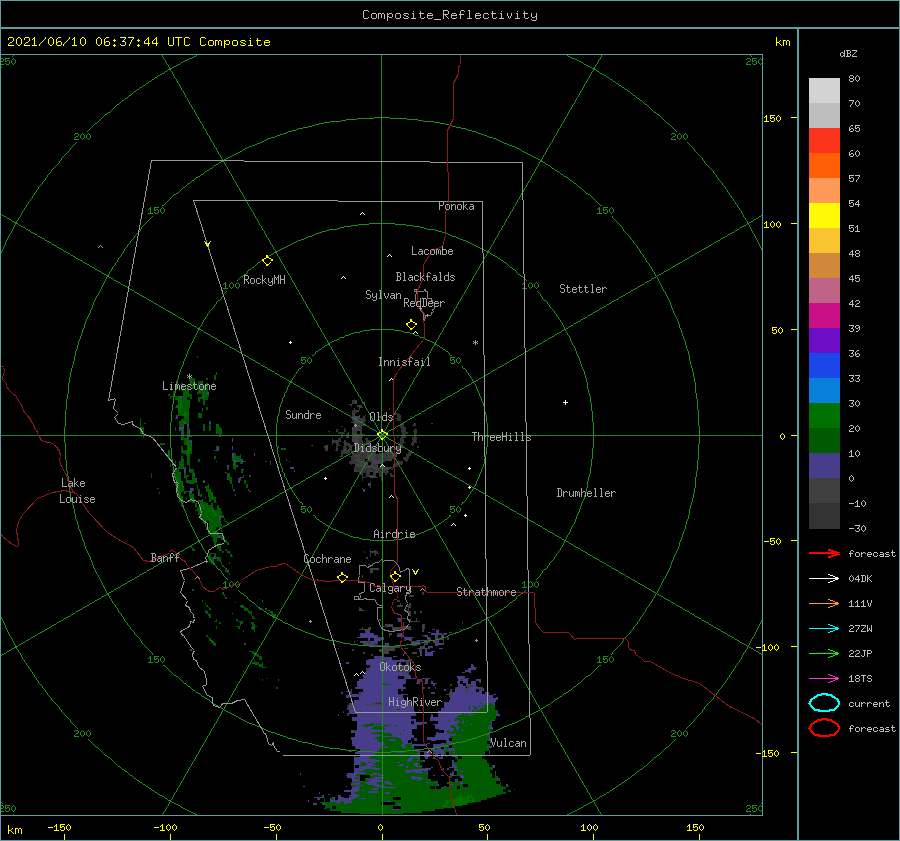This screenshot has height=841, width=900.
Task: Click the Sundre label
Action: pos(303,414)
